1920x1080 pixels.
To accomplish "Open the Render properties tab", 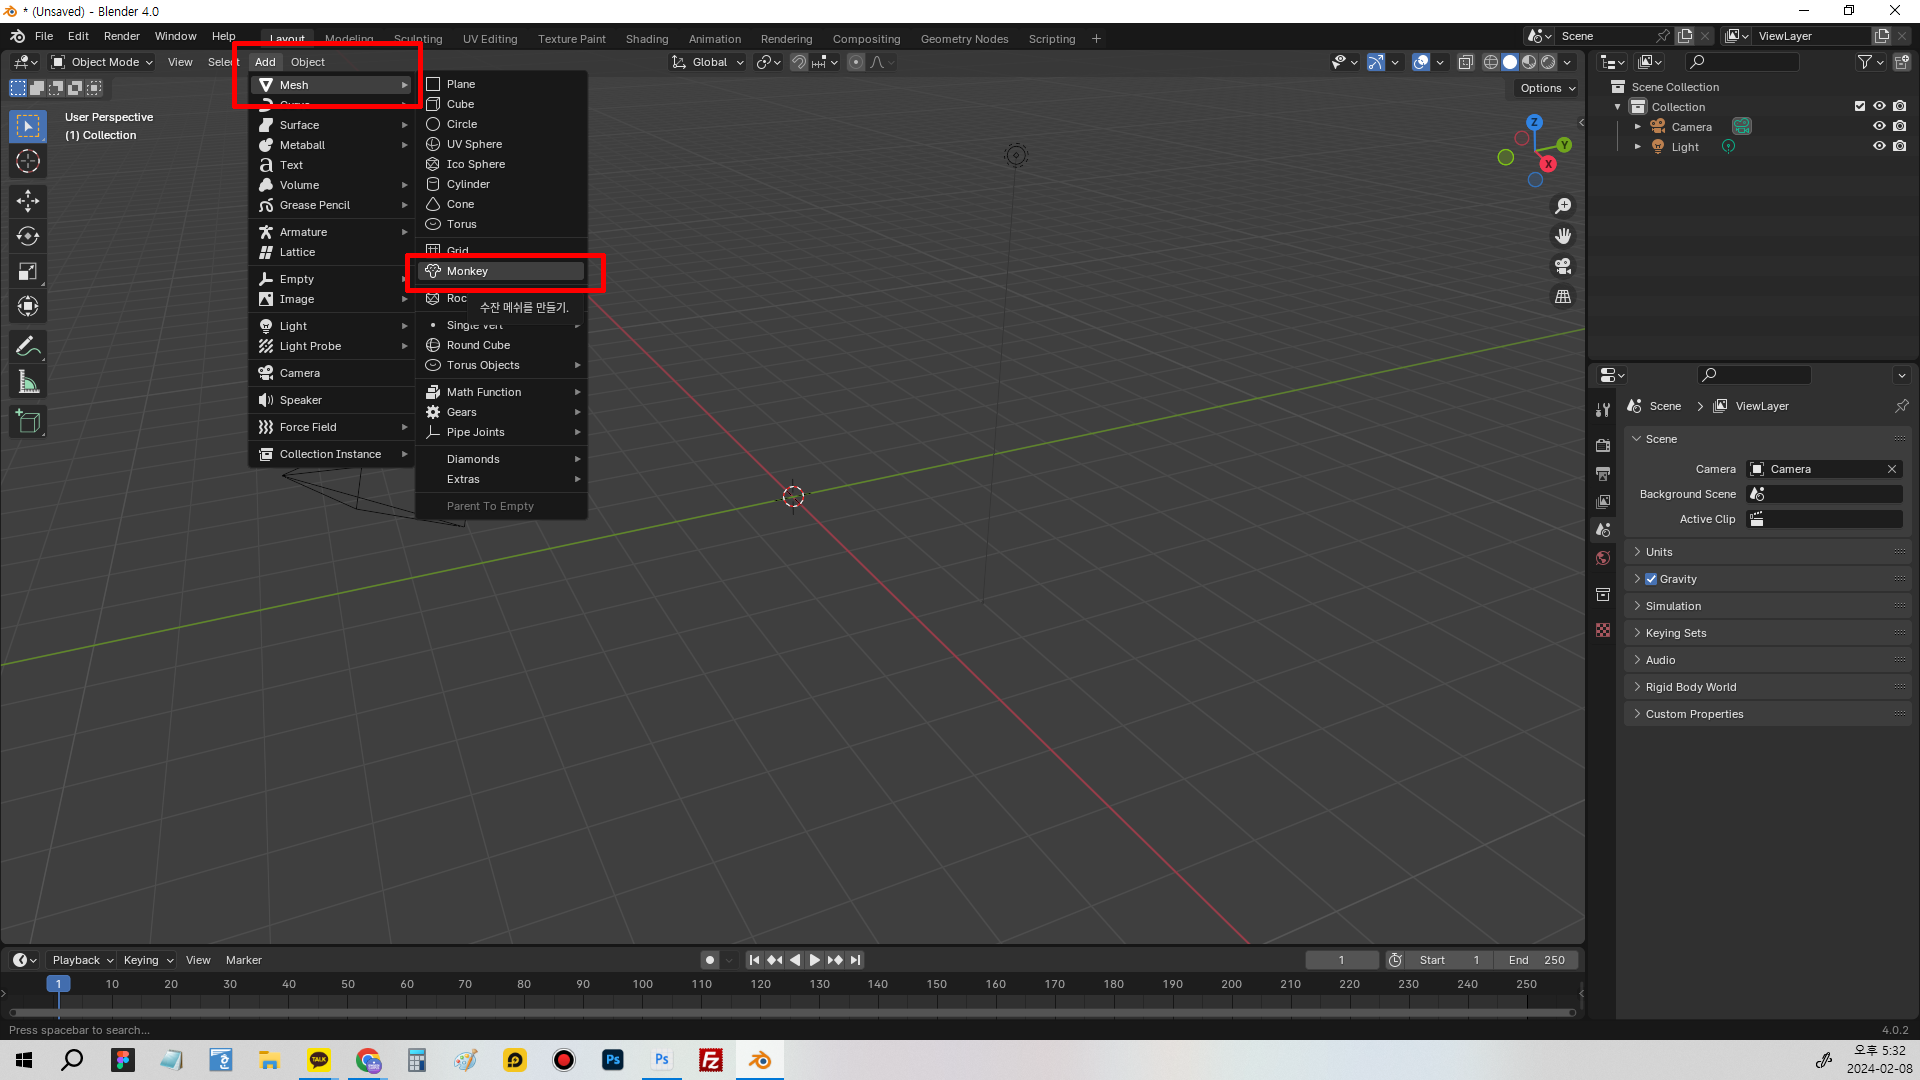I will 1603,445.
